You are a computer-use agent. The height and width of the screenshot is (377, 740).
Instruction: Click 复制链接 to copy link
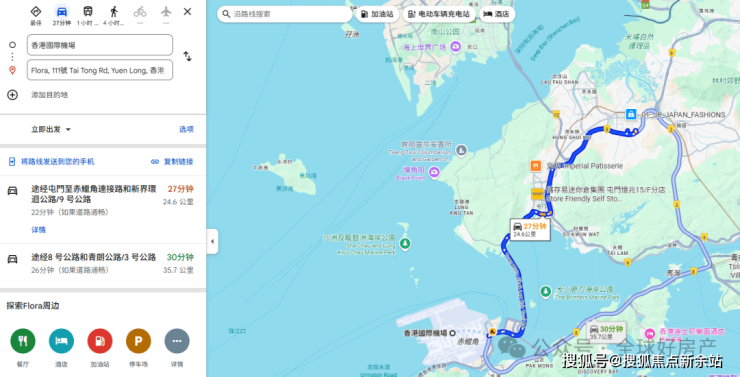pyautogui.click(x=172, y=161)
